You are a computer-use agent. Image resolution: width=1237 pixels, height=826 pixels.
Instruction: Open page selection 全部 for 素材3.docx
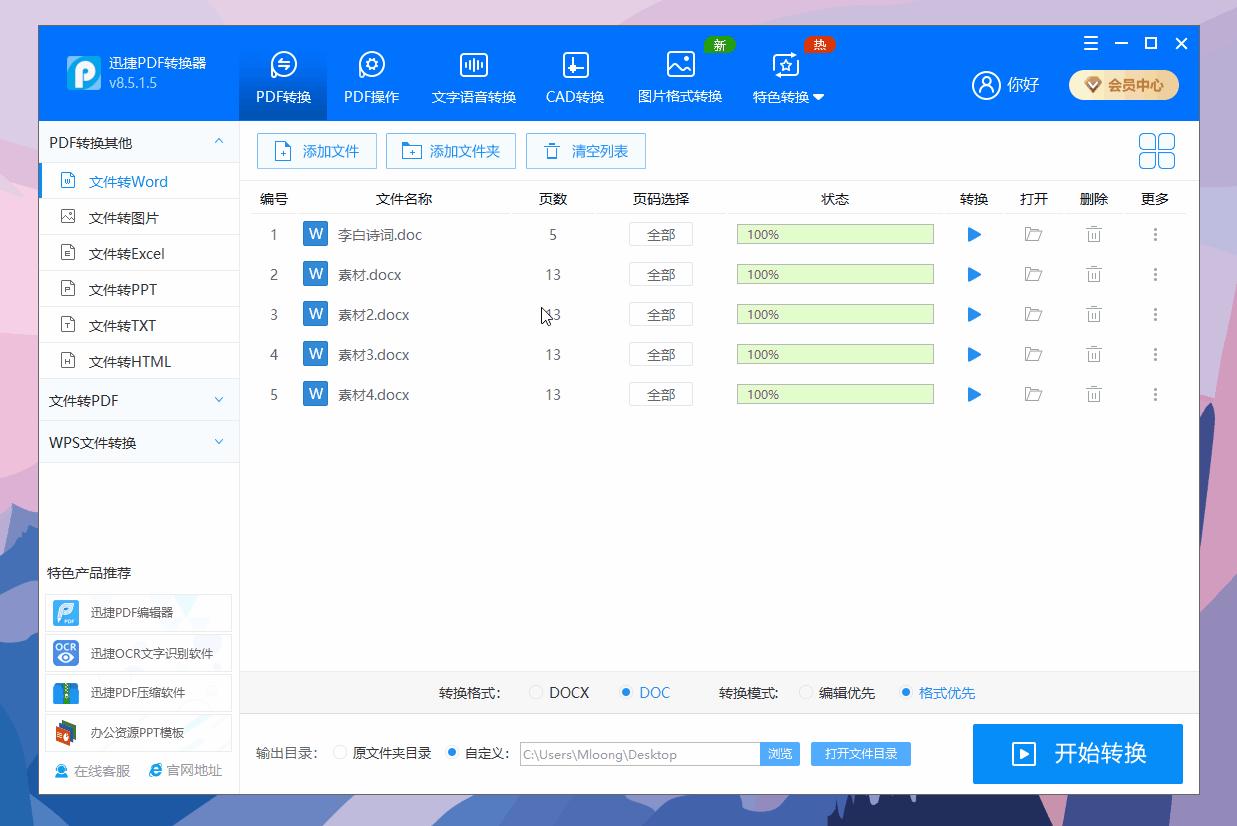point(661,354)
